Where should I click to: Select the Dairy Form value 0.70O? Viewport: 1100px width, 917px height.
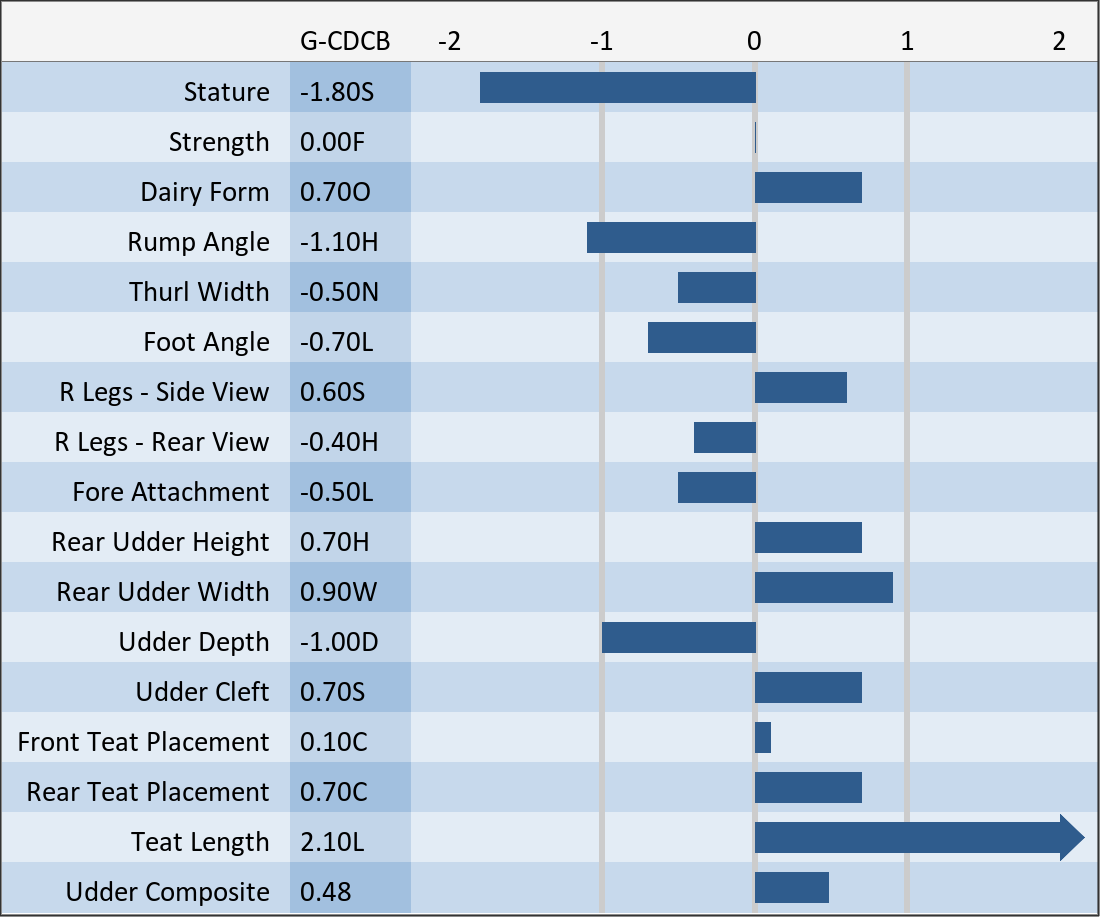335,192
